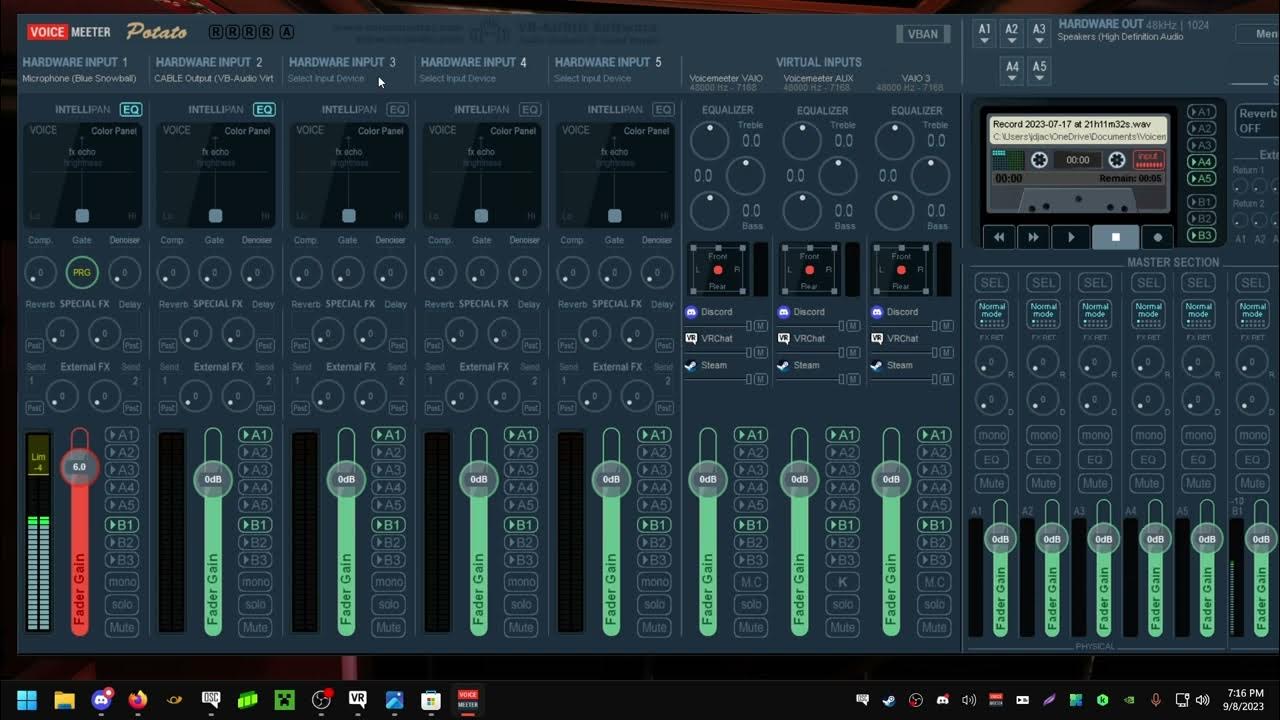Viewport: 1280px width, 720px height.
Task: Toggle B3 bus in the recorder panel
Action: click(1202, 235)
